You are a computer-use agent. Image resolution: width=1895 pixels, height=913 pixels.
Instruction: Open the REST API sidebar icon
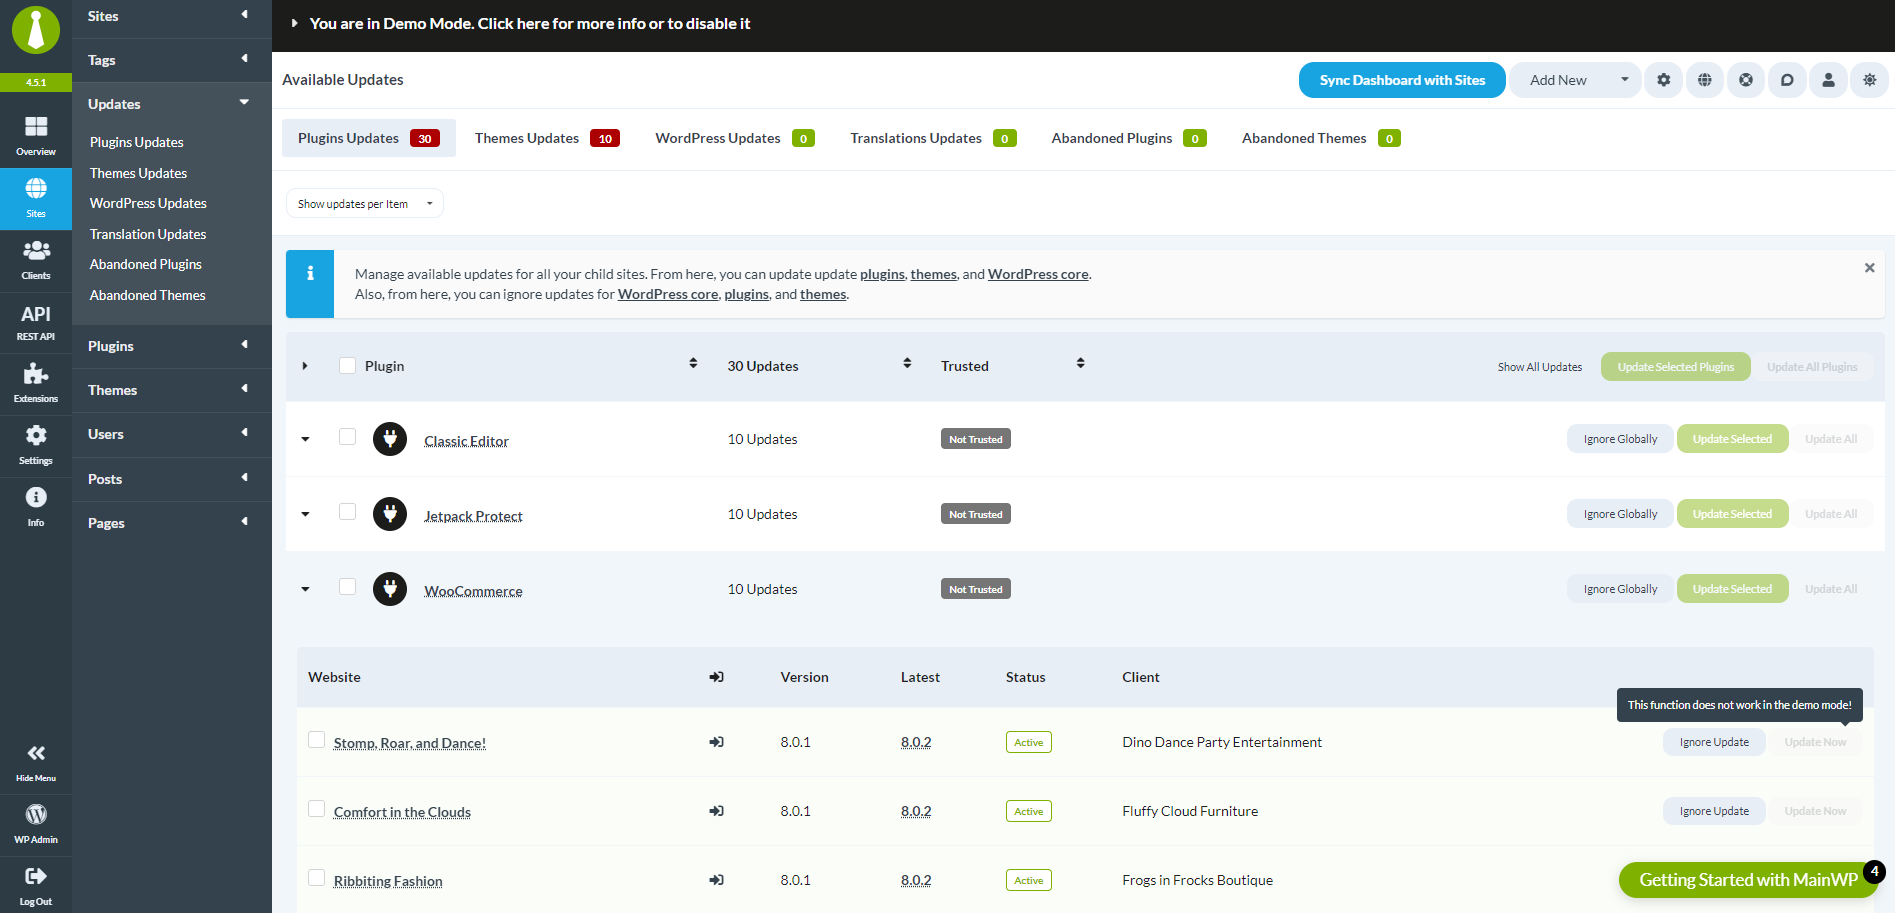pyautogui.click(x=36, y=322)
